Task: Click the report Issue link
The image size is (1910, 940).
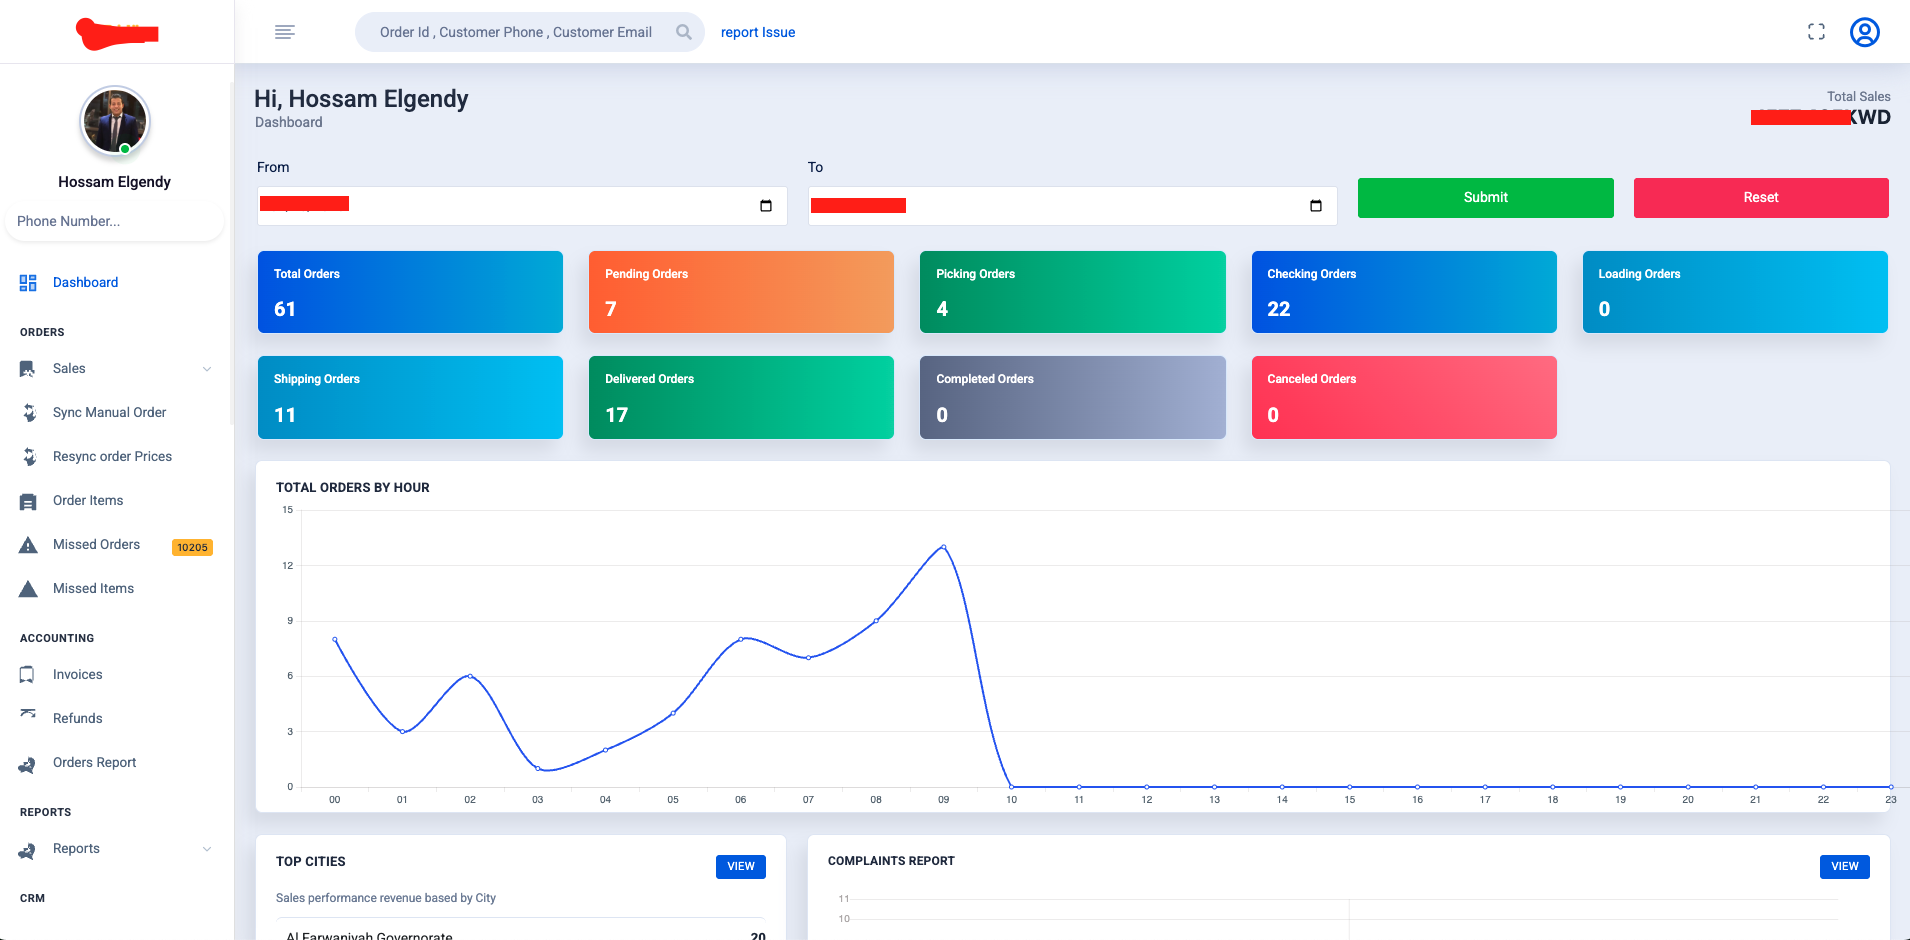Action: (x=757, y=32)
